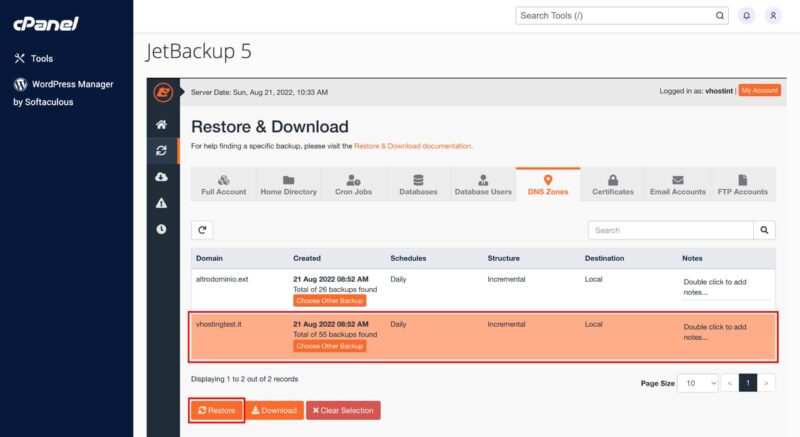Open Restore & Download sidebar icon
This screenshot has height=437, width=800.
coord(161,150)
